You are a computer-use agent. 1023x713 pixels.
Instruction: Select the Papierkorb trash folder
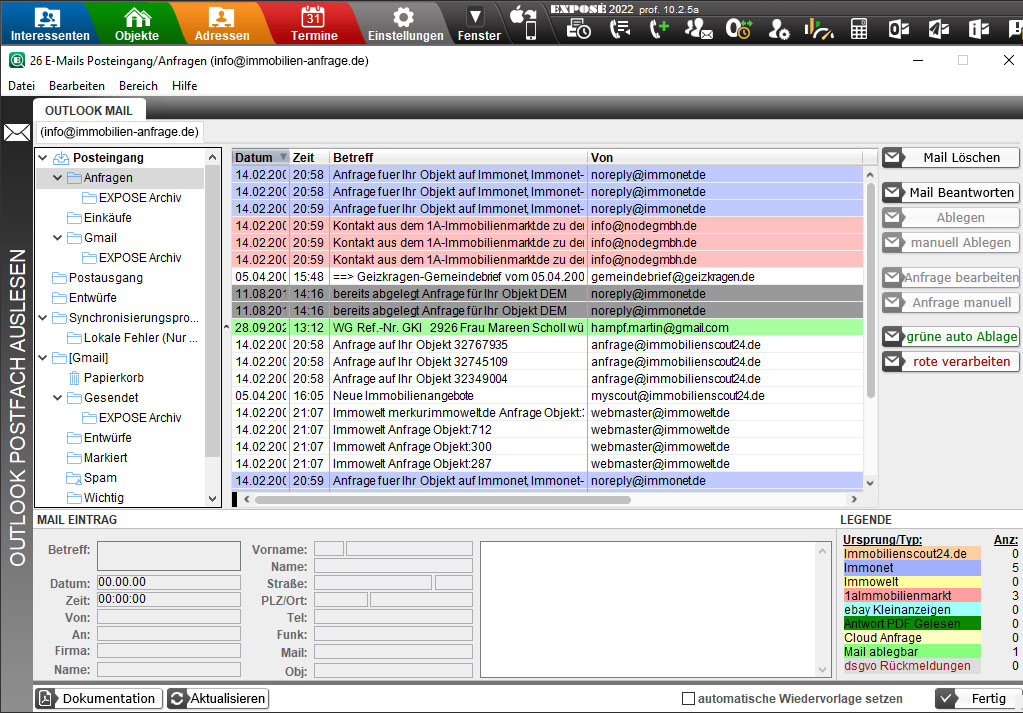[112, 377]
